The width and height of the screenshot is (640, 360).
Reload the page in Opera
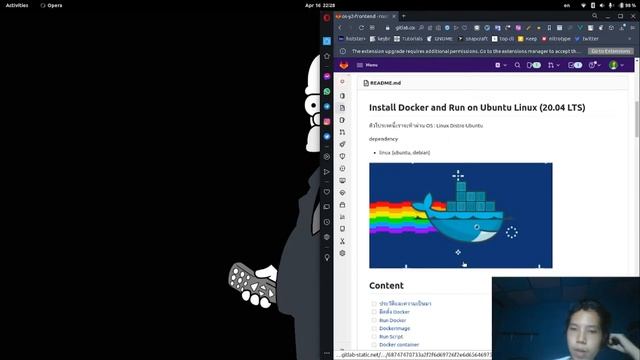[361, 28]
